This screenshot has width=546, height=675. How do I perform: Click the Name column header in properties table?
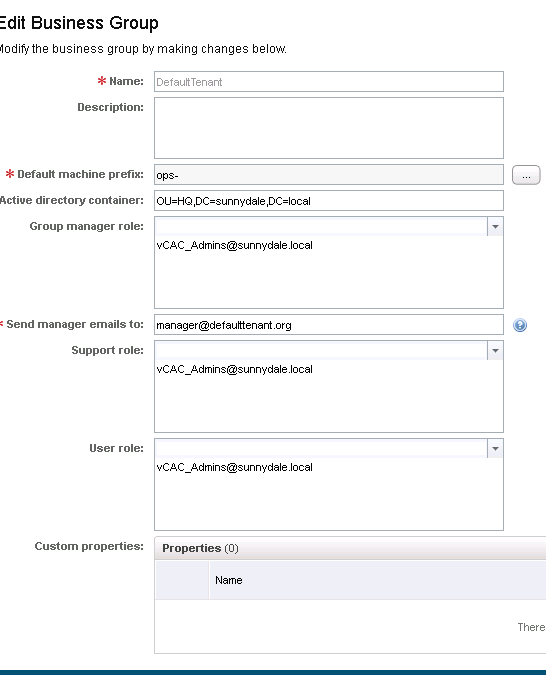pos(378,580)
